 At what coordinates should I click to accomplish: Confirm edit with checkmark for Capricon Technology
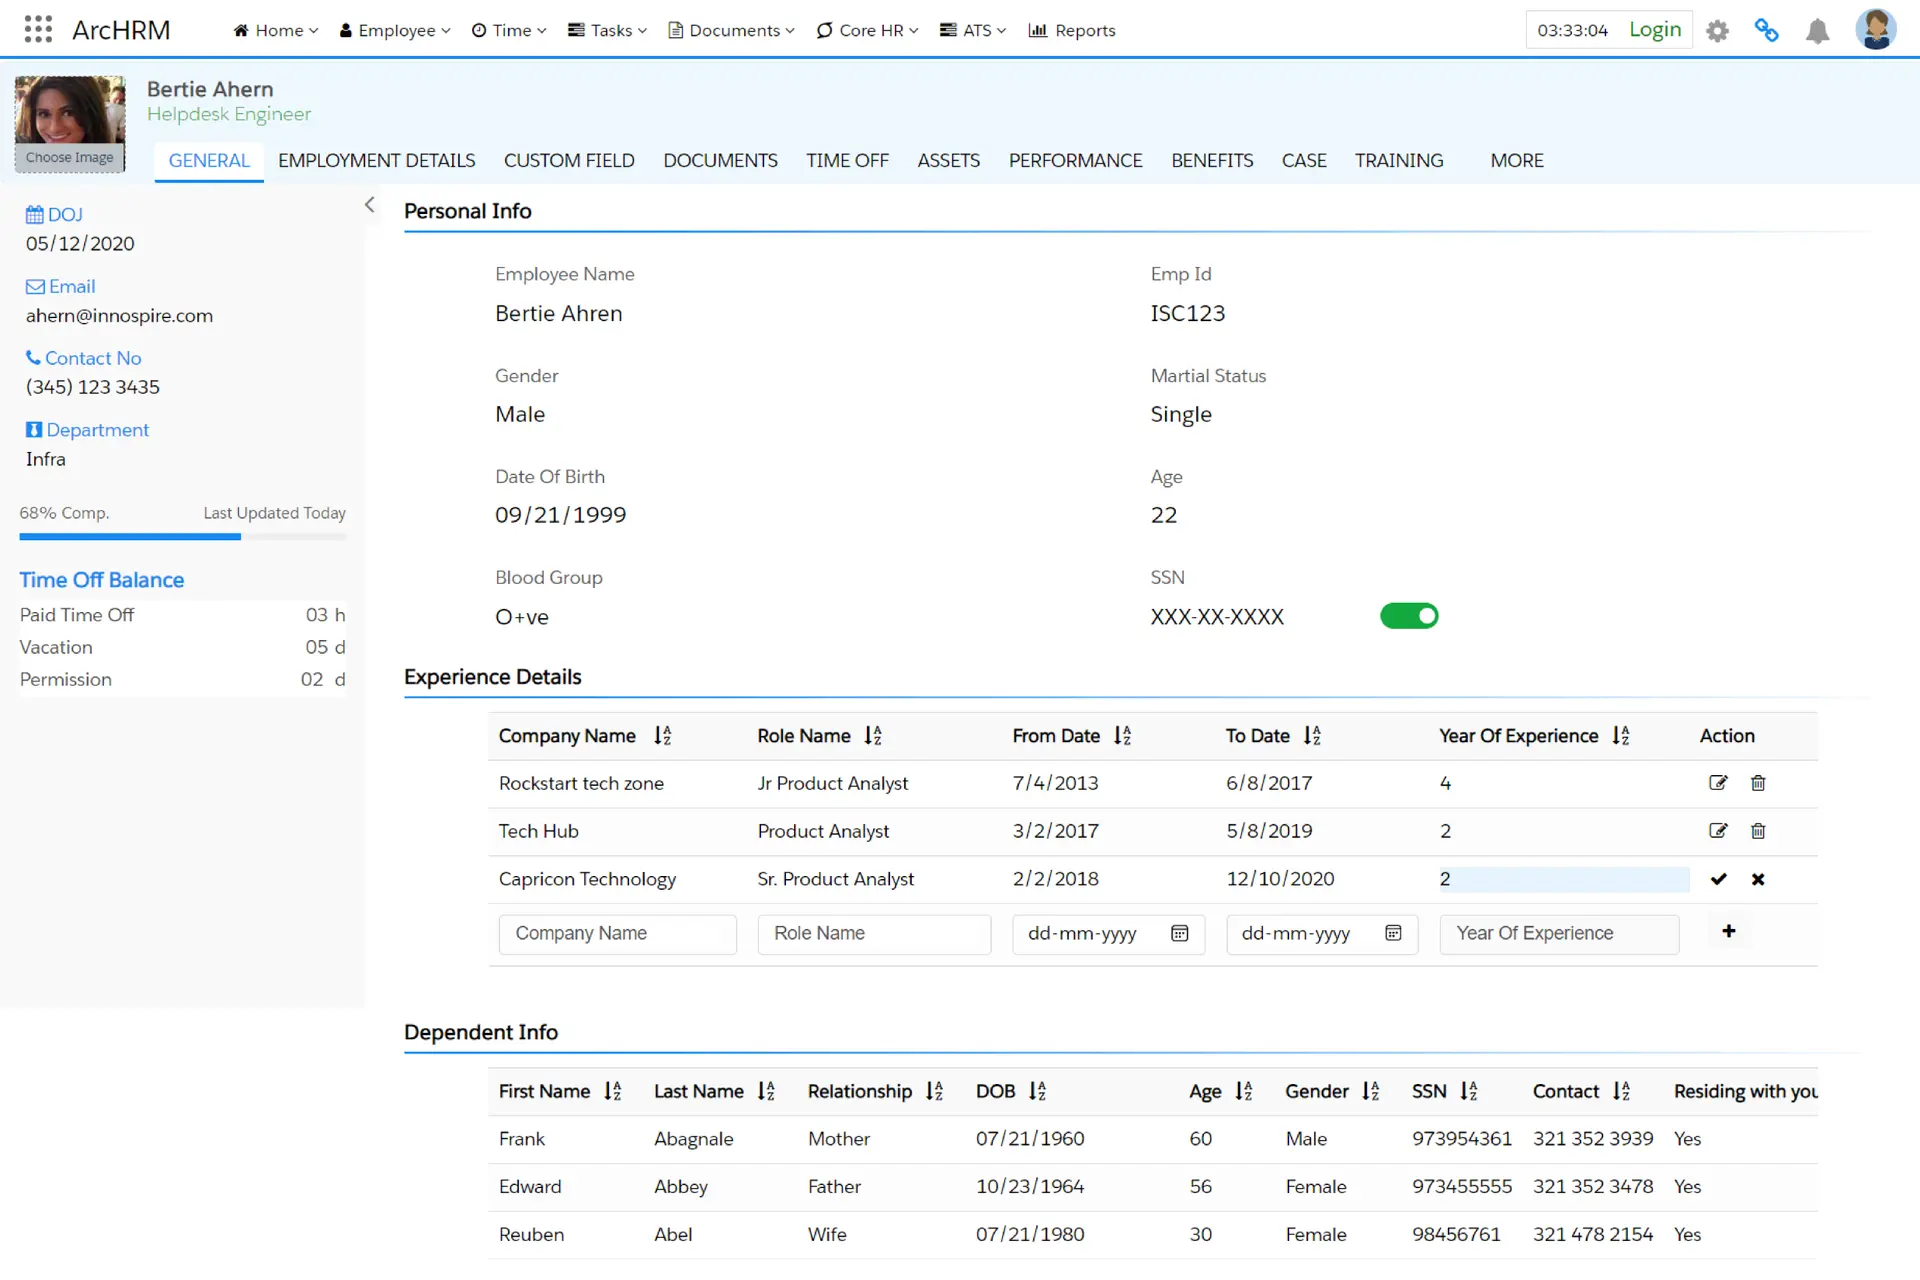coord(1718,879)
